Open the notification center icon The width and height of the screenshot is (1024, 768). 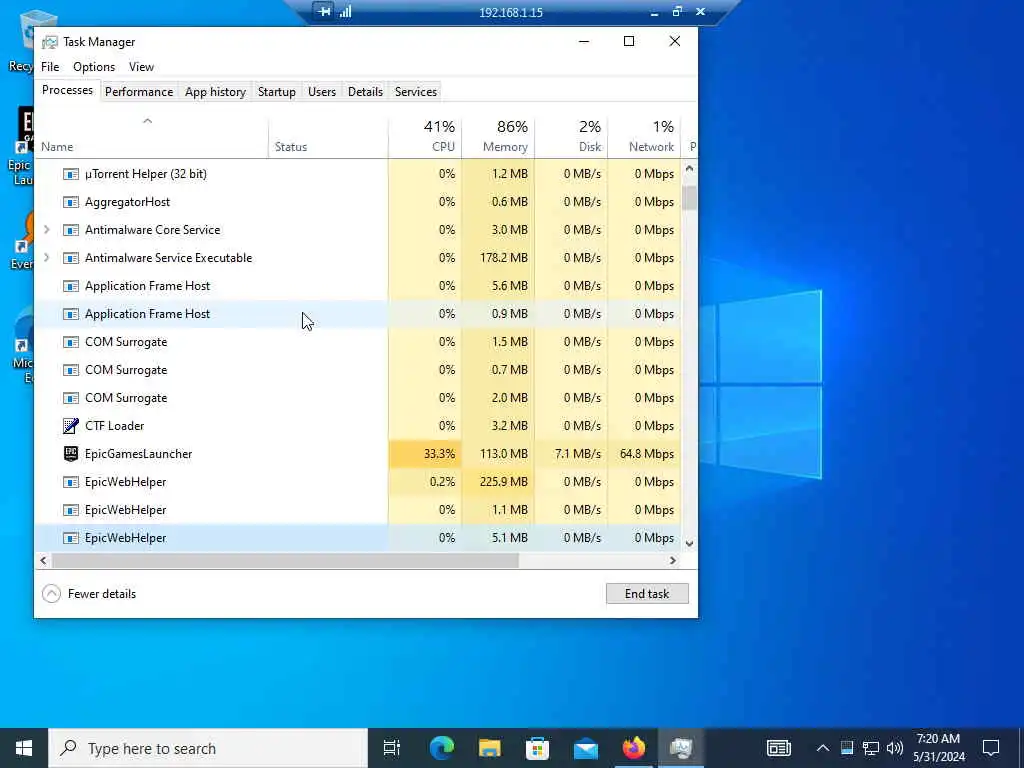991,748
